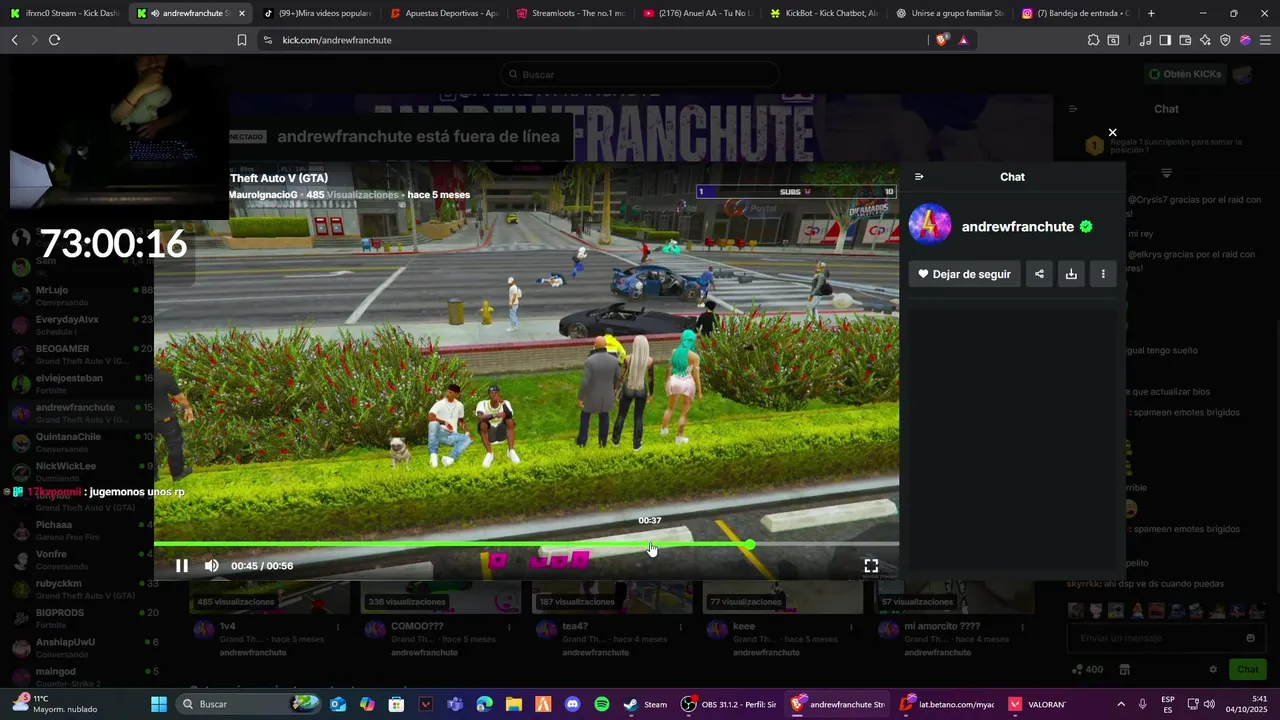Open more options menu for clip

pyautogui.click(x=1103, y=274)
